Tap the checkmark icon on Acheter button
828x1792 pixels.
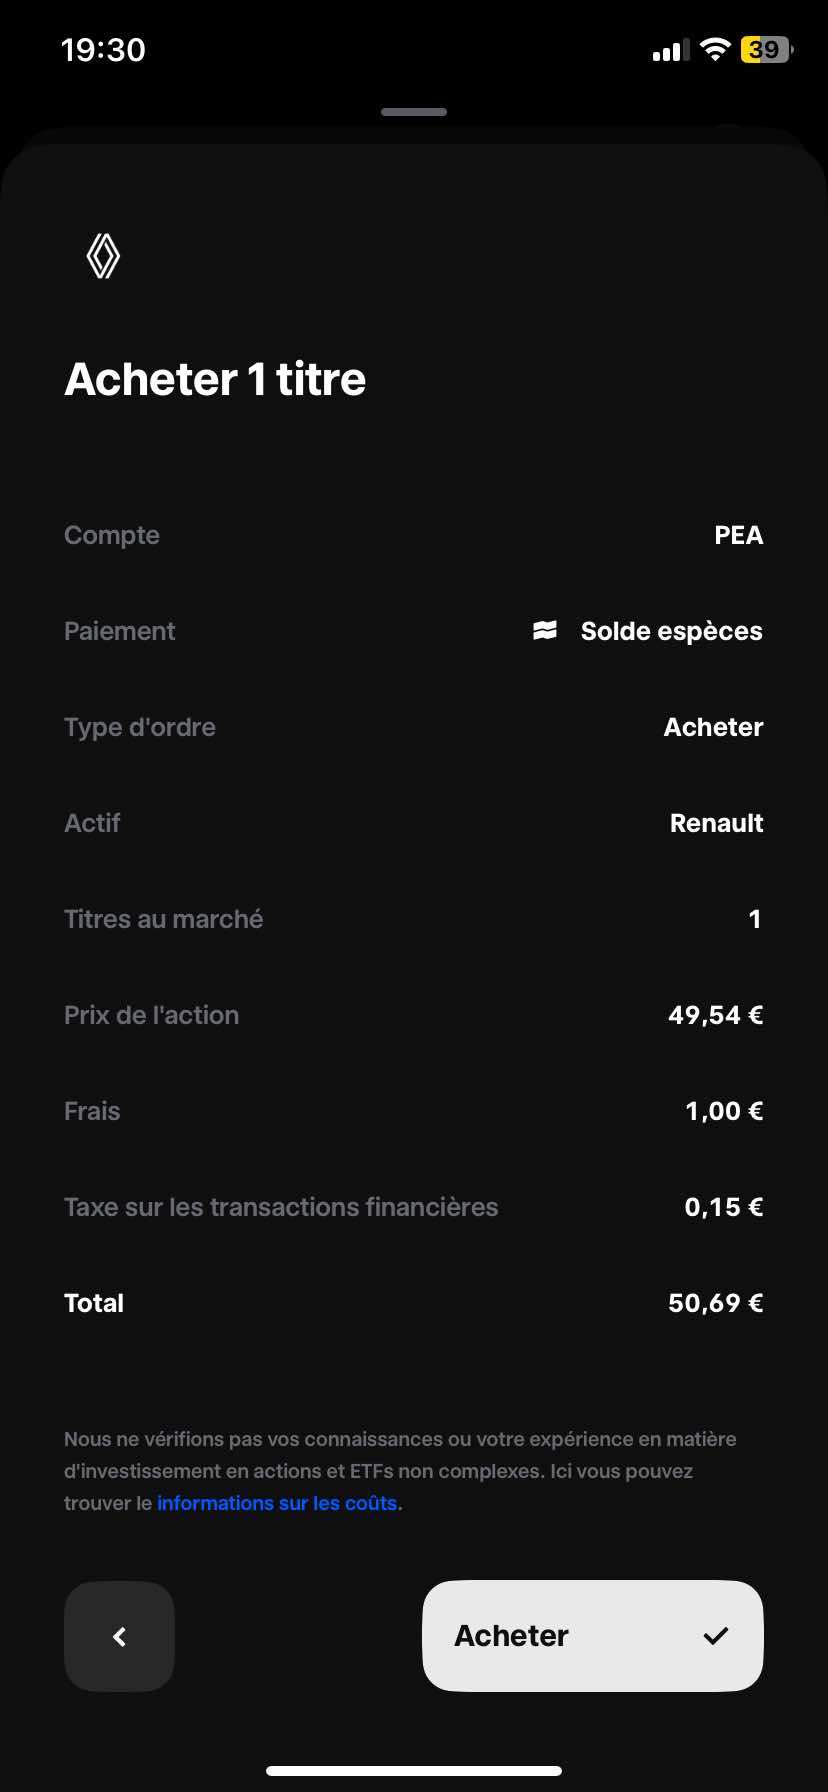(716, 1636)
